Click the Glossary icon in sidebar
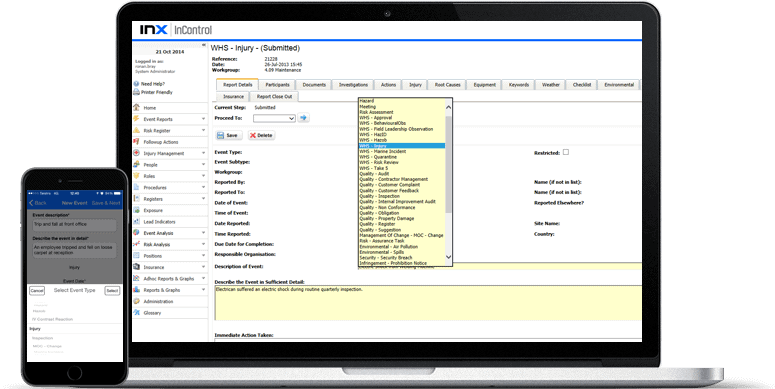This screenshot has width=775, height=389. click(137, 312)
